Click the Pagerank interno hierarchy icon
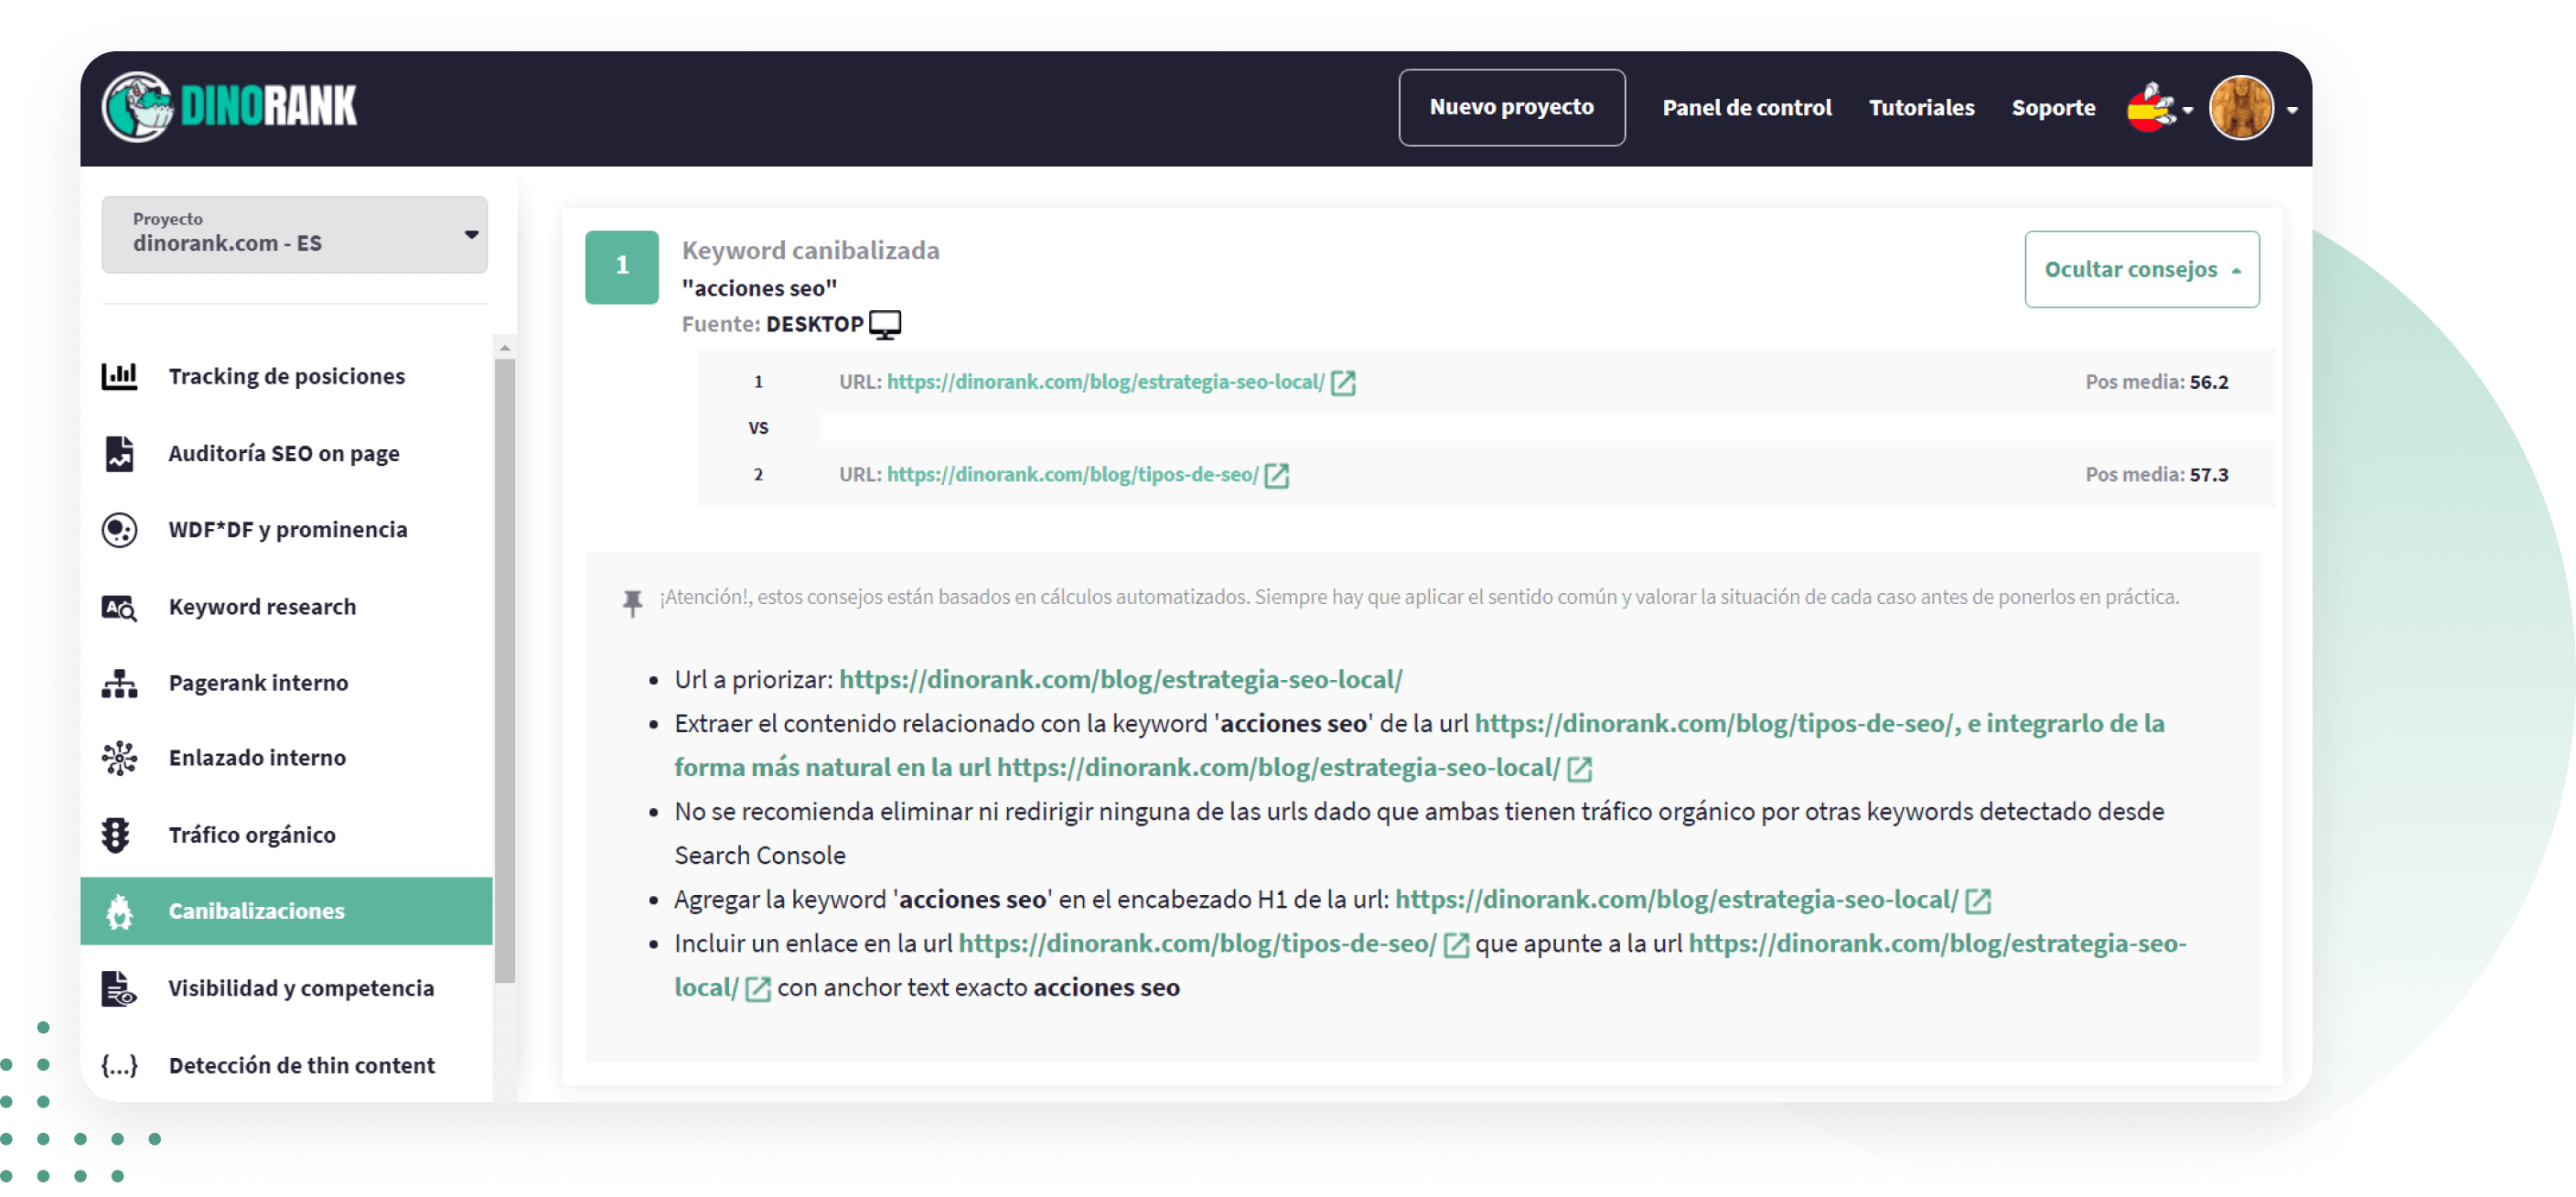 pyautogui.click(x=119, y=683)
